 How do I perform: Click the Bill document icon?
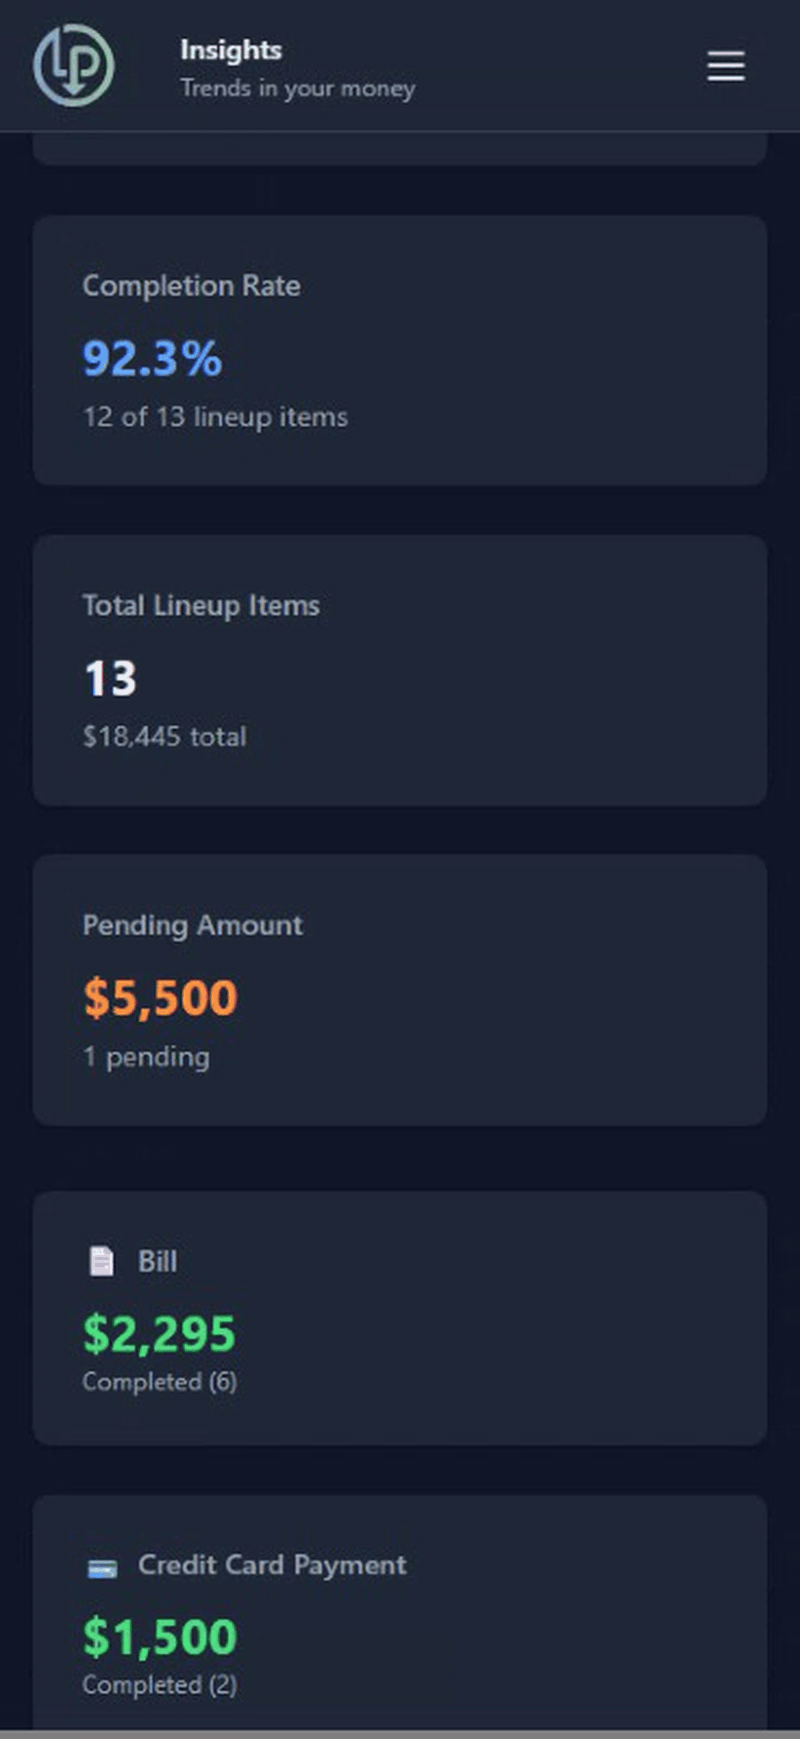(101, 1261)
